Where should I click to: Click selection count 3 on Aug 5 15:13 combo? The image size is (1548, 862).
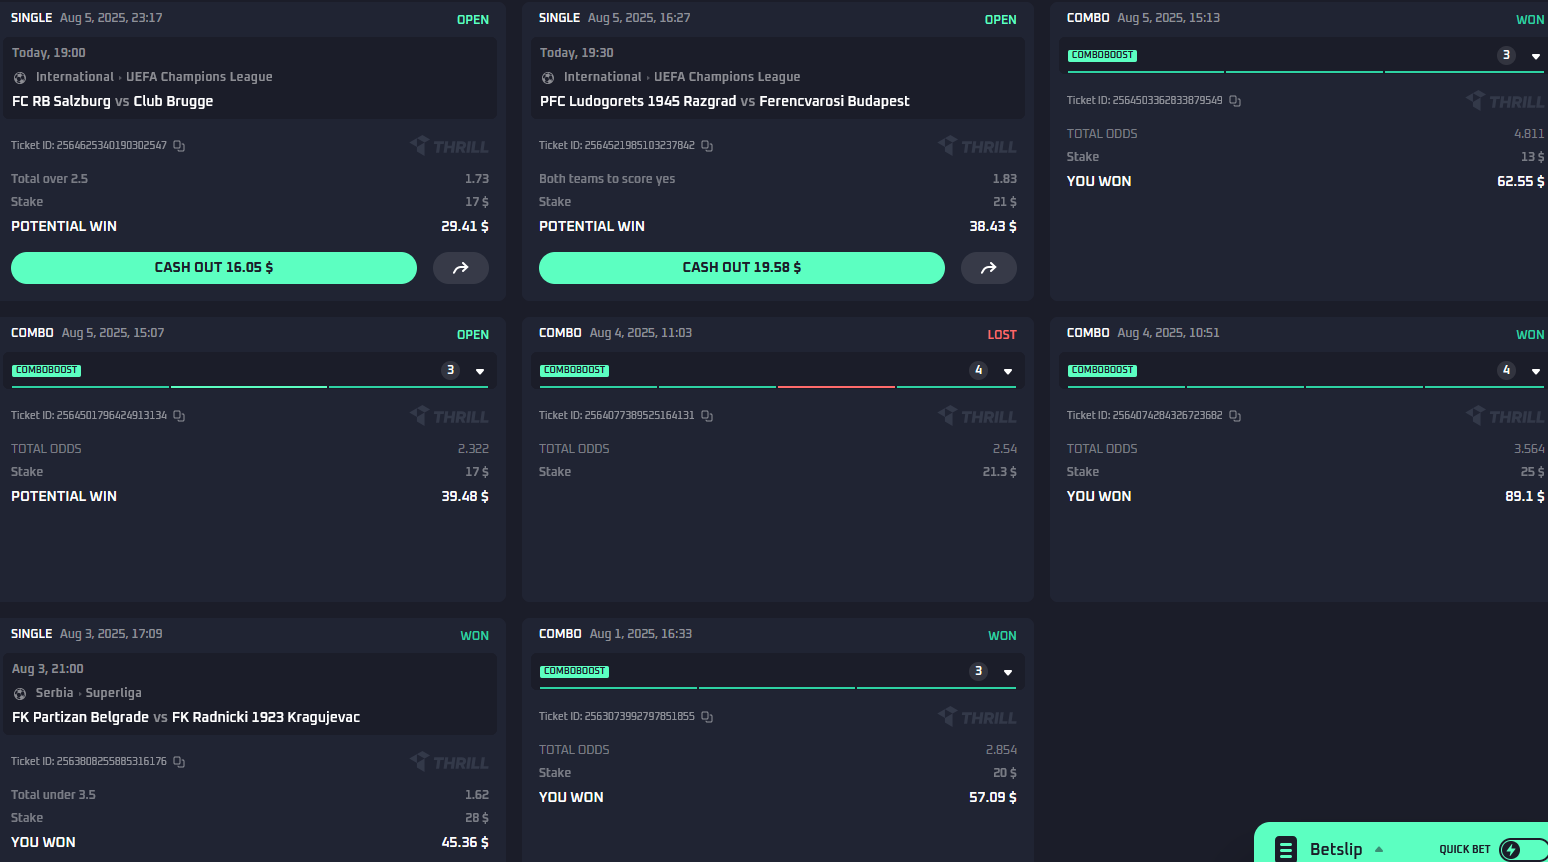(1507, 55)
